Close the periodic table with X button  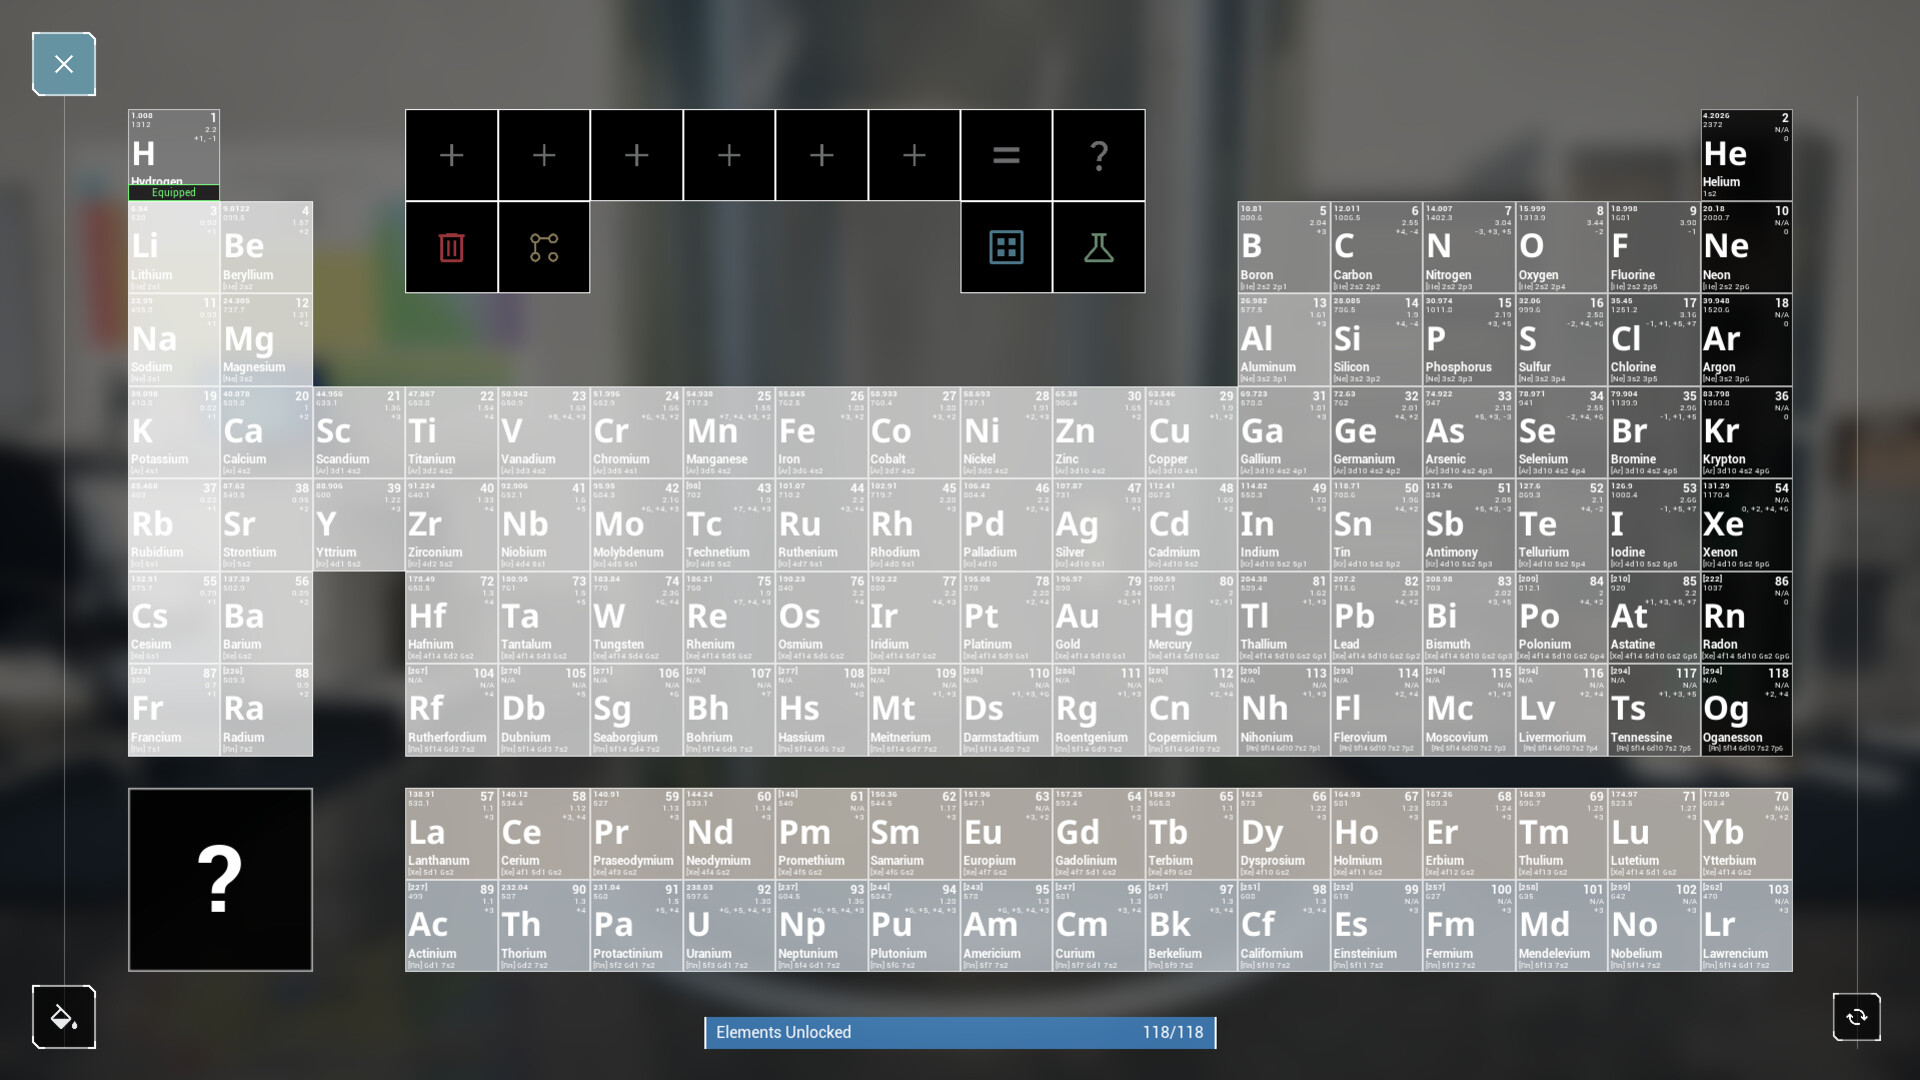click(64, 64)
